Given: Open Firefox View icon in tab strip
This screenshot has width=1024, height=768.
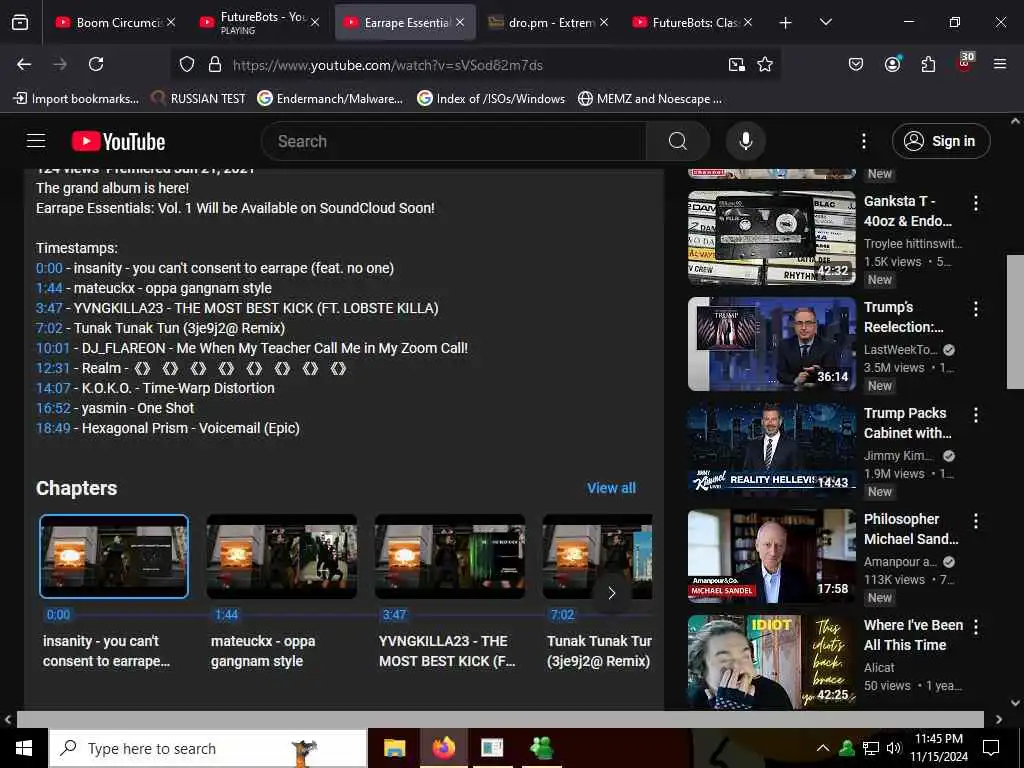Looking at the screenshot, I should pos(20,23).
